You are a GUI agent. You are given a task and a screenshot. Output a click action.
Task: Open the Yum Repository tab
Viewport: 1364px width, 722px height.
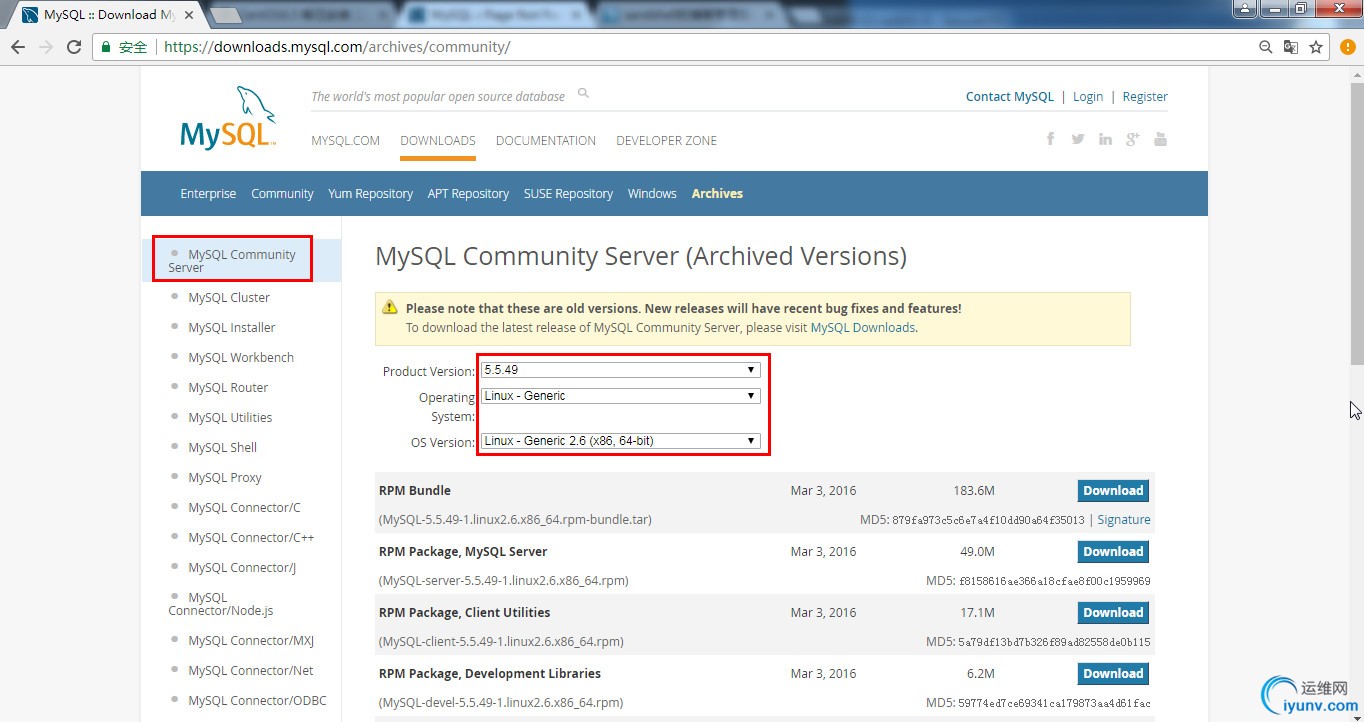click(370, 194)
